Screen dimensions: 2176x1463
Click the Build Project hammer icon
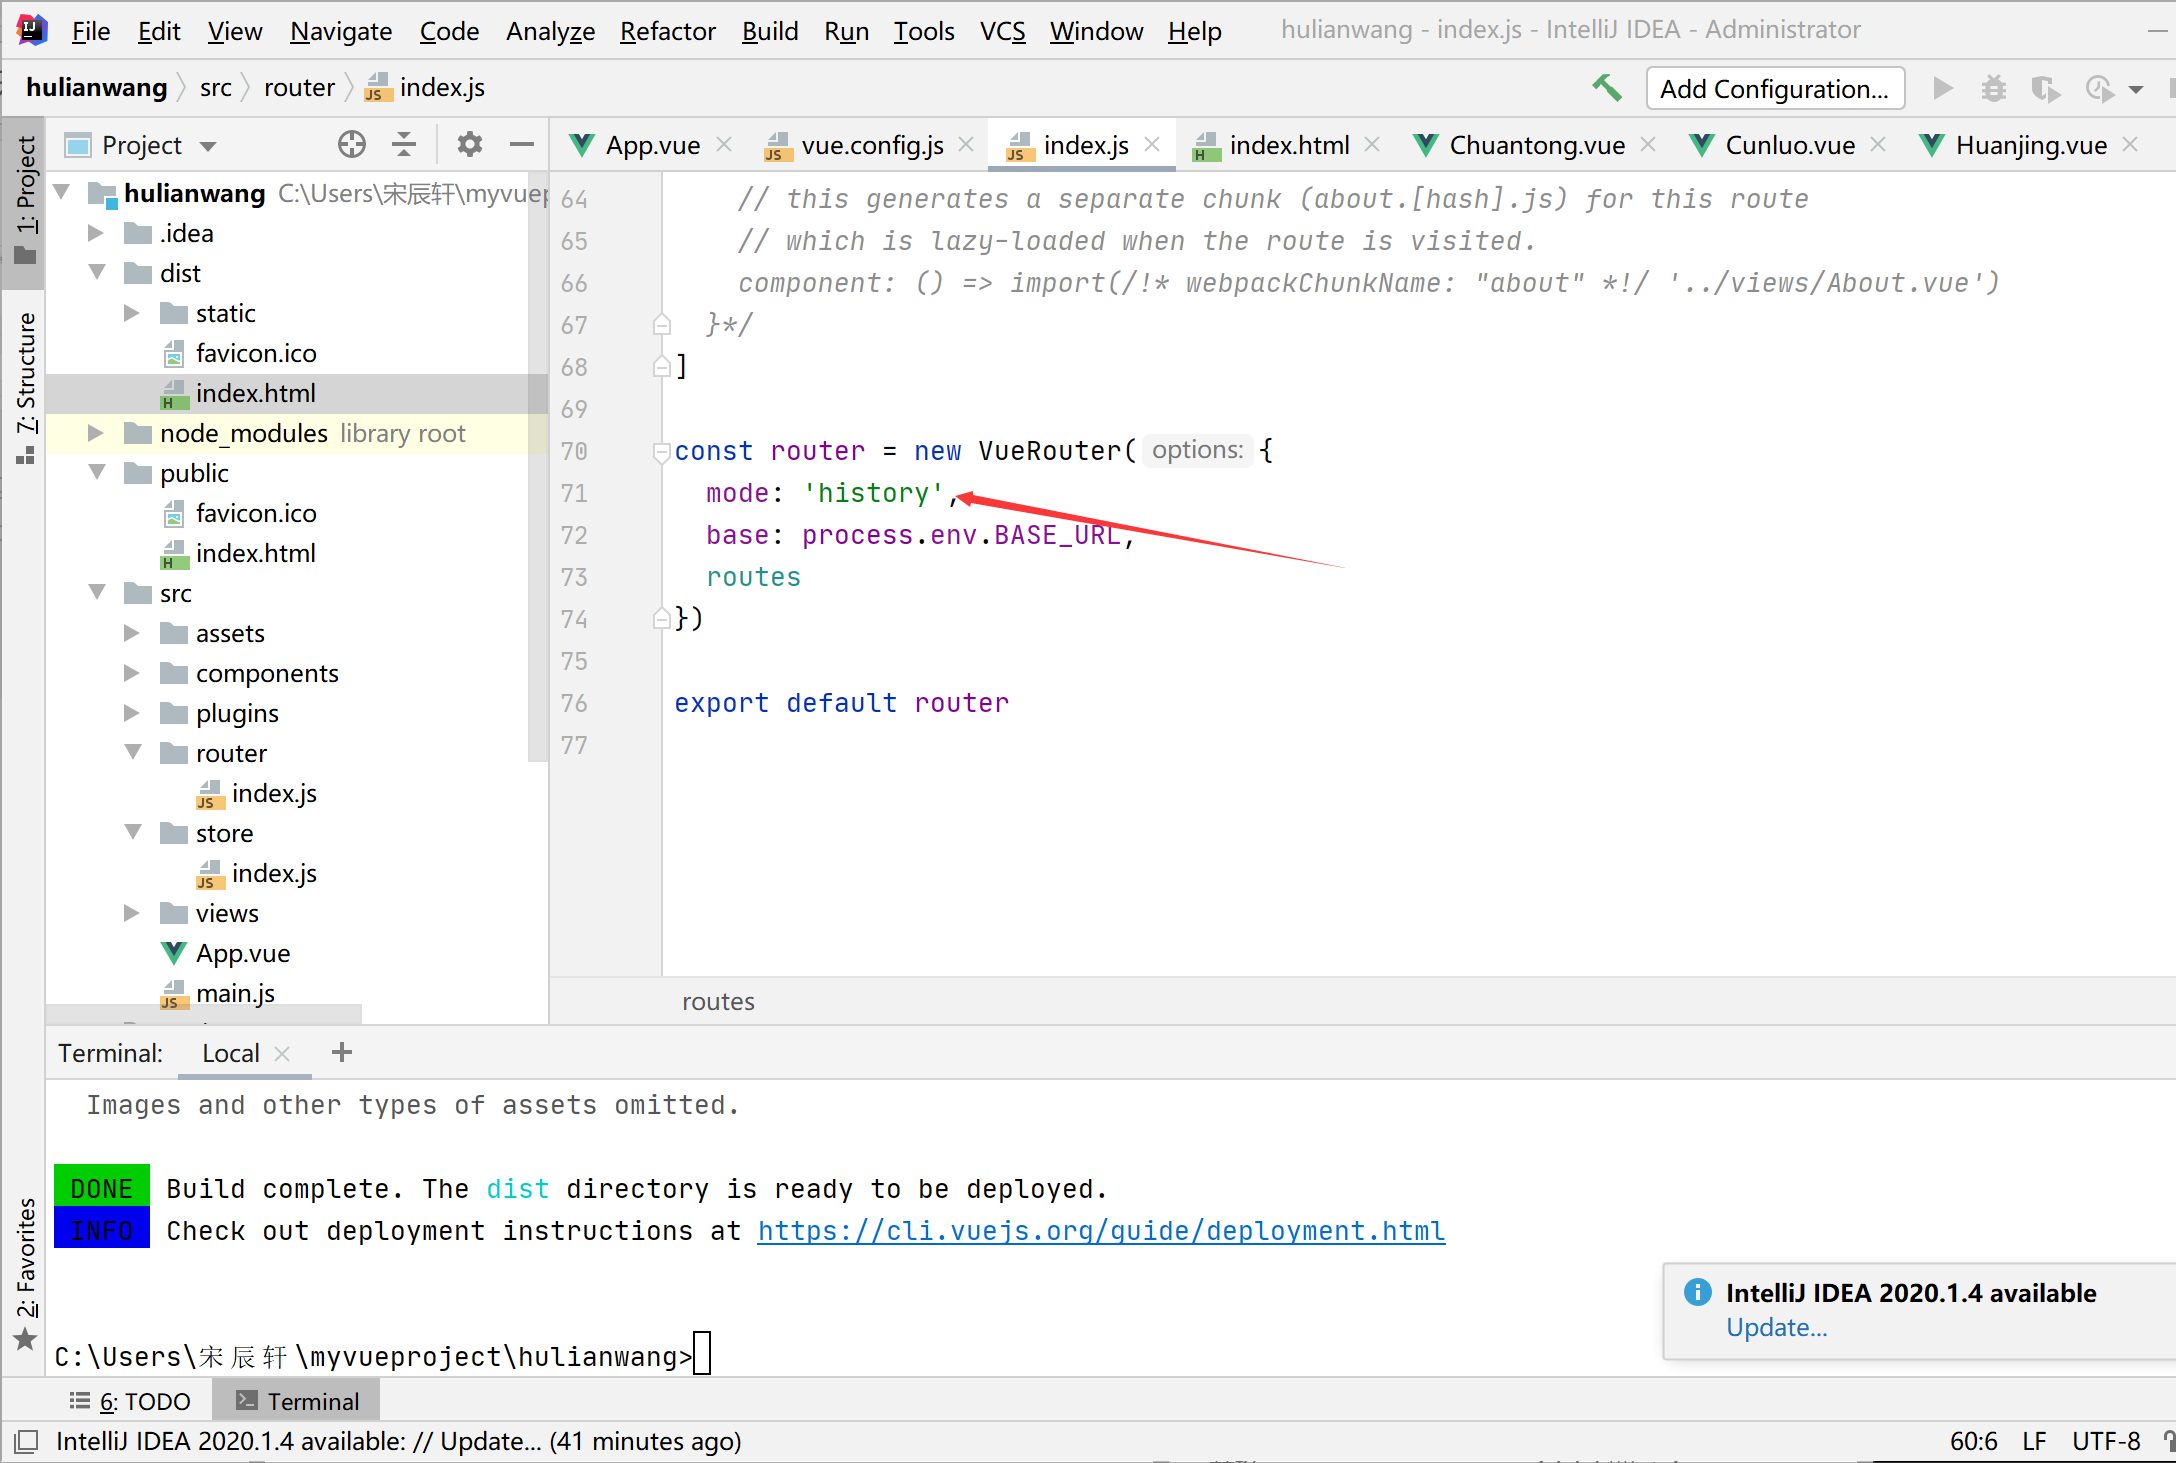pyautogui.click(x=1606, y=88)
